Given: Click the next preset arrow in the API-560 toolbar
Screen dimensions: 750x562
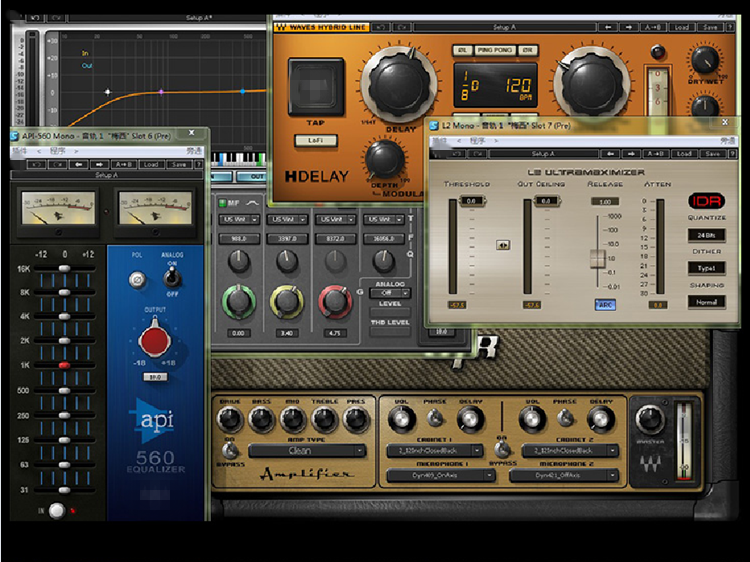Looking at the screenshot, I should [99, 165].
